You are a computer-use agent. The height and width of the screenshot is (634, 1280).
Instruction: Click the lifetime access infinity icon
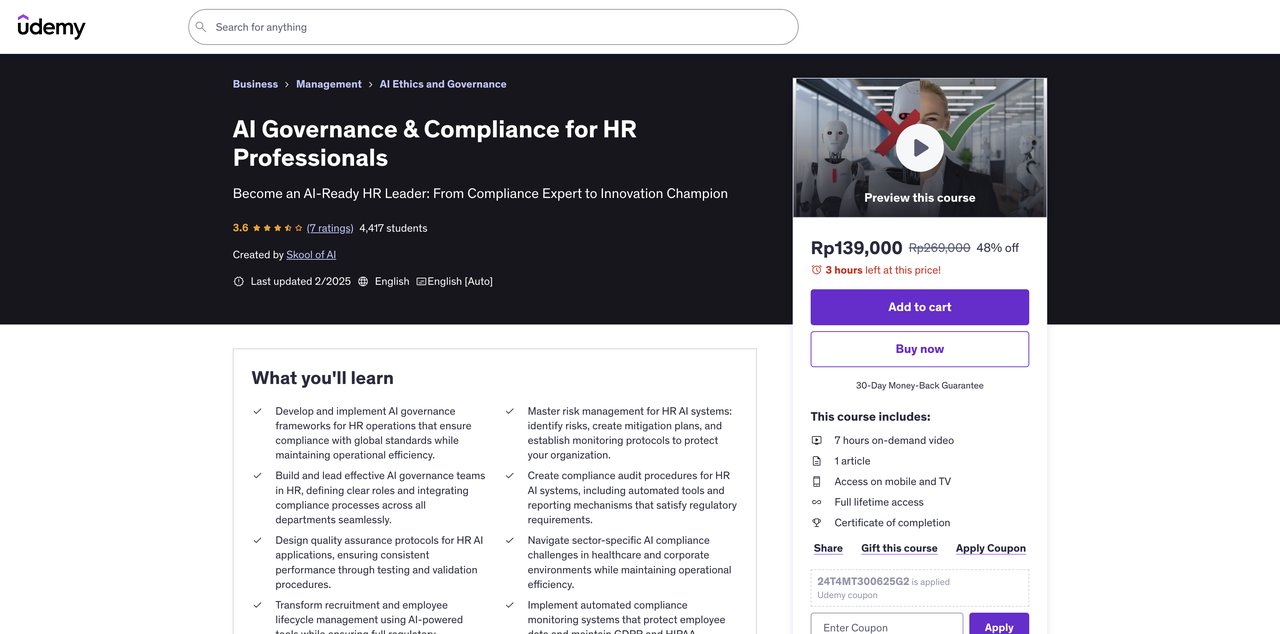pos(816,502)
